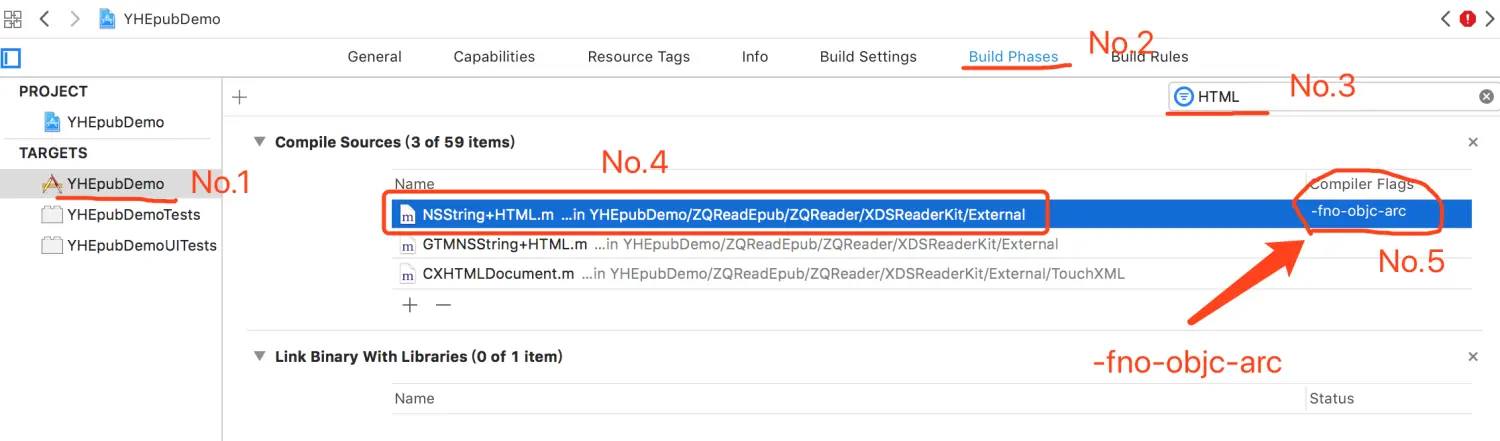This screenshot has width=1500, height=441.
Task: Delete the Link Binary With Libraries phase
Action: [x=1472, y=356]
